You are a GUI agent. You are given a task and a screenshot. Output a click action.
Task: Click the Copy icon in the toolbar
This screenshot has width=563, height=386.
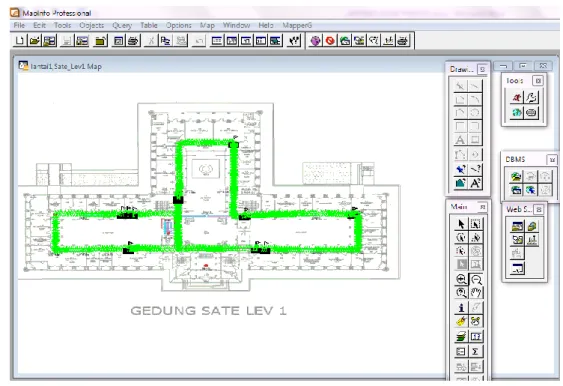165,41
